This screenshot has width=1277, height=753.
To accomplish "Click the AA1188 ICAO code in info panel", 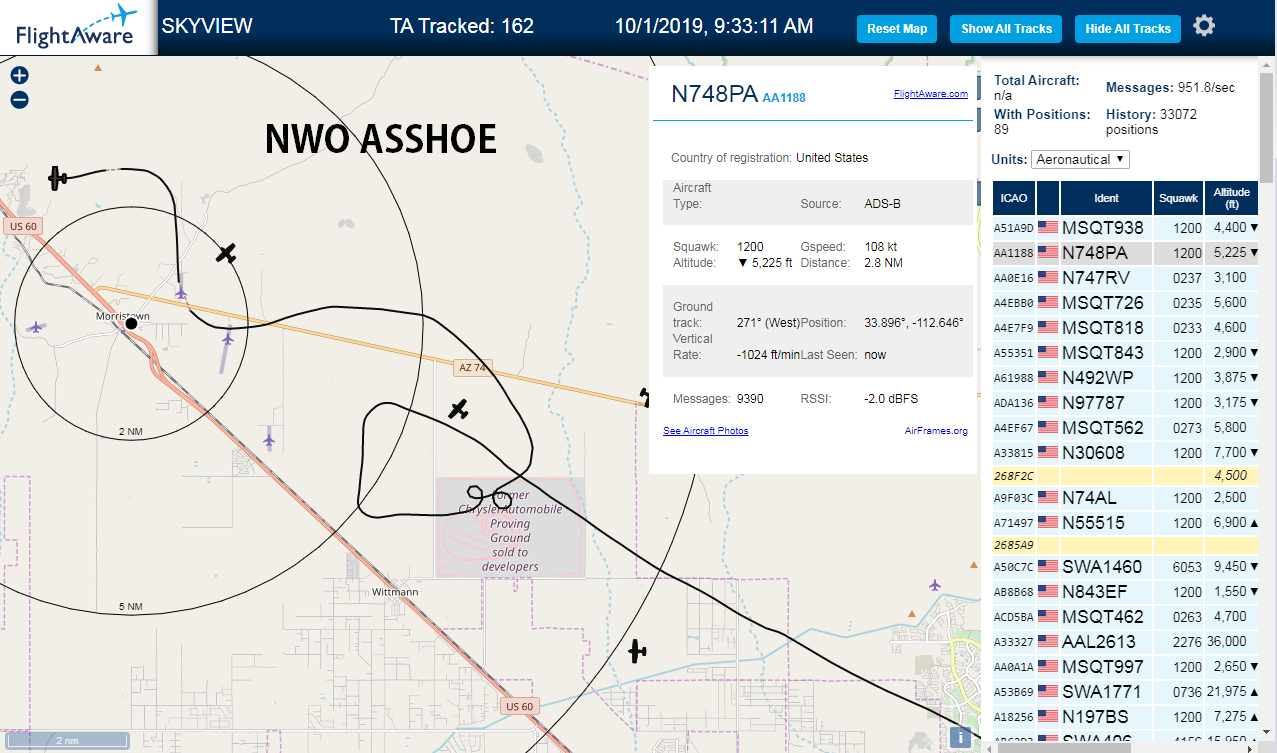I will pyautogui.click(x=784, y=98).
